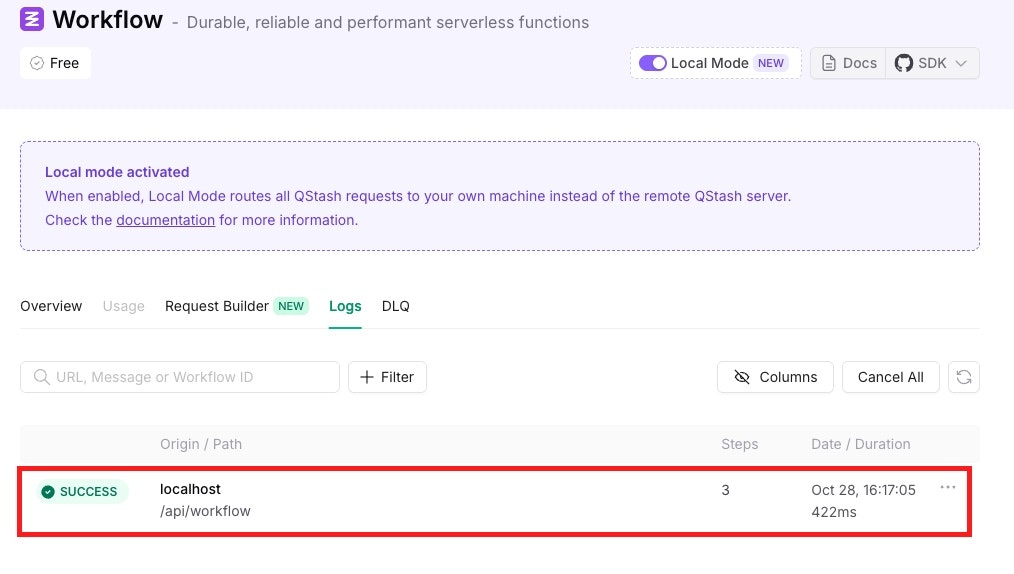Click the purple Workflow logo icon

32,19
